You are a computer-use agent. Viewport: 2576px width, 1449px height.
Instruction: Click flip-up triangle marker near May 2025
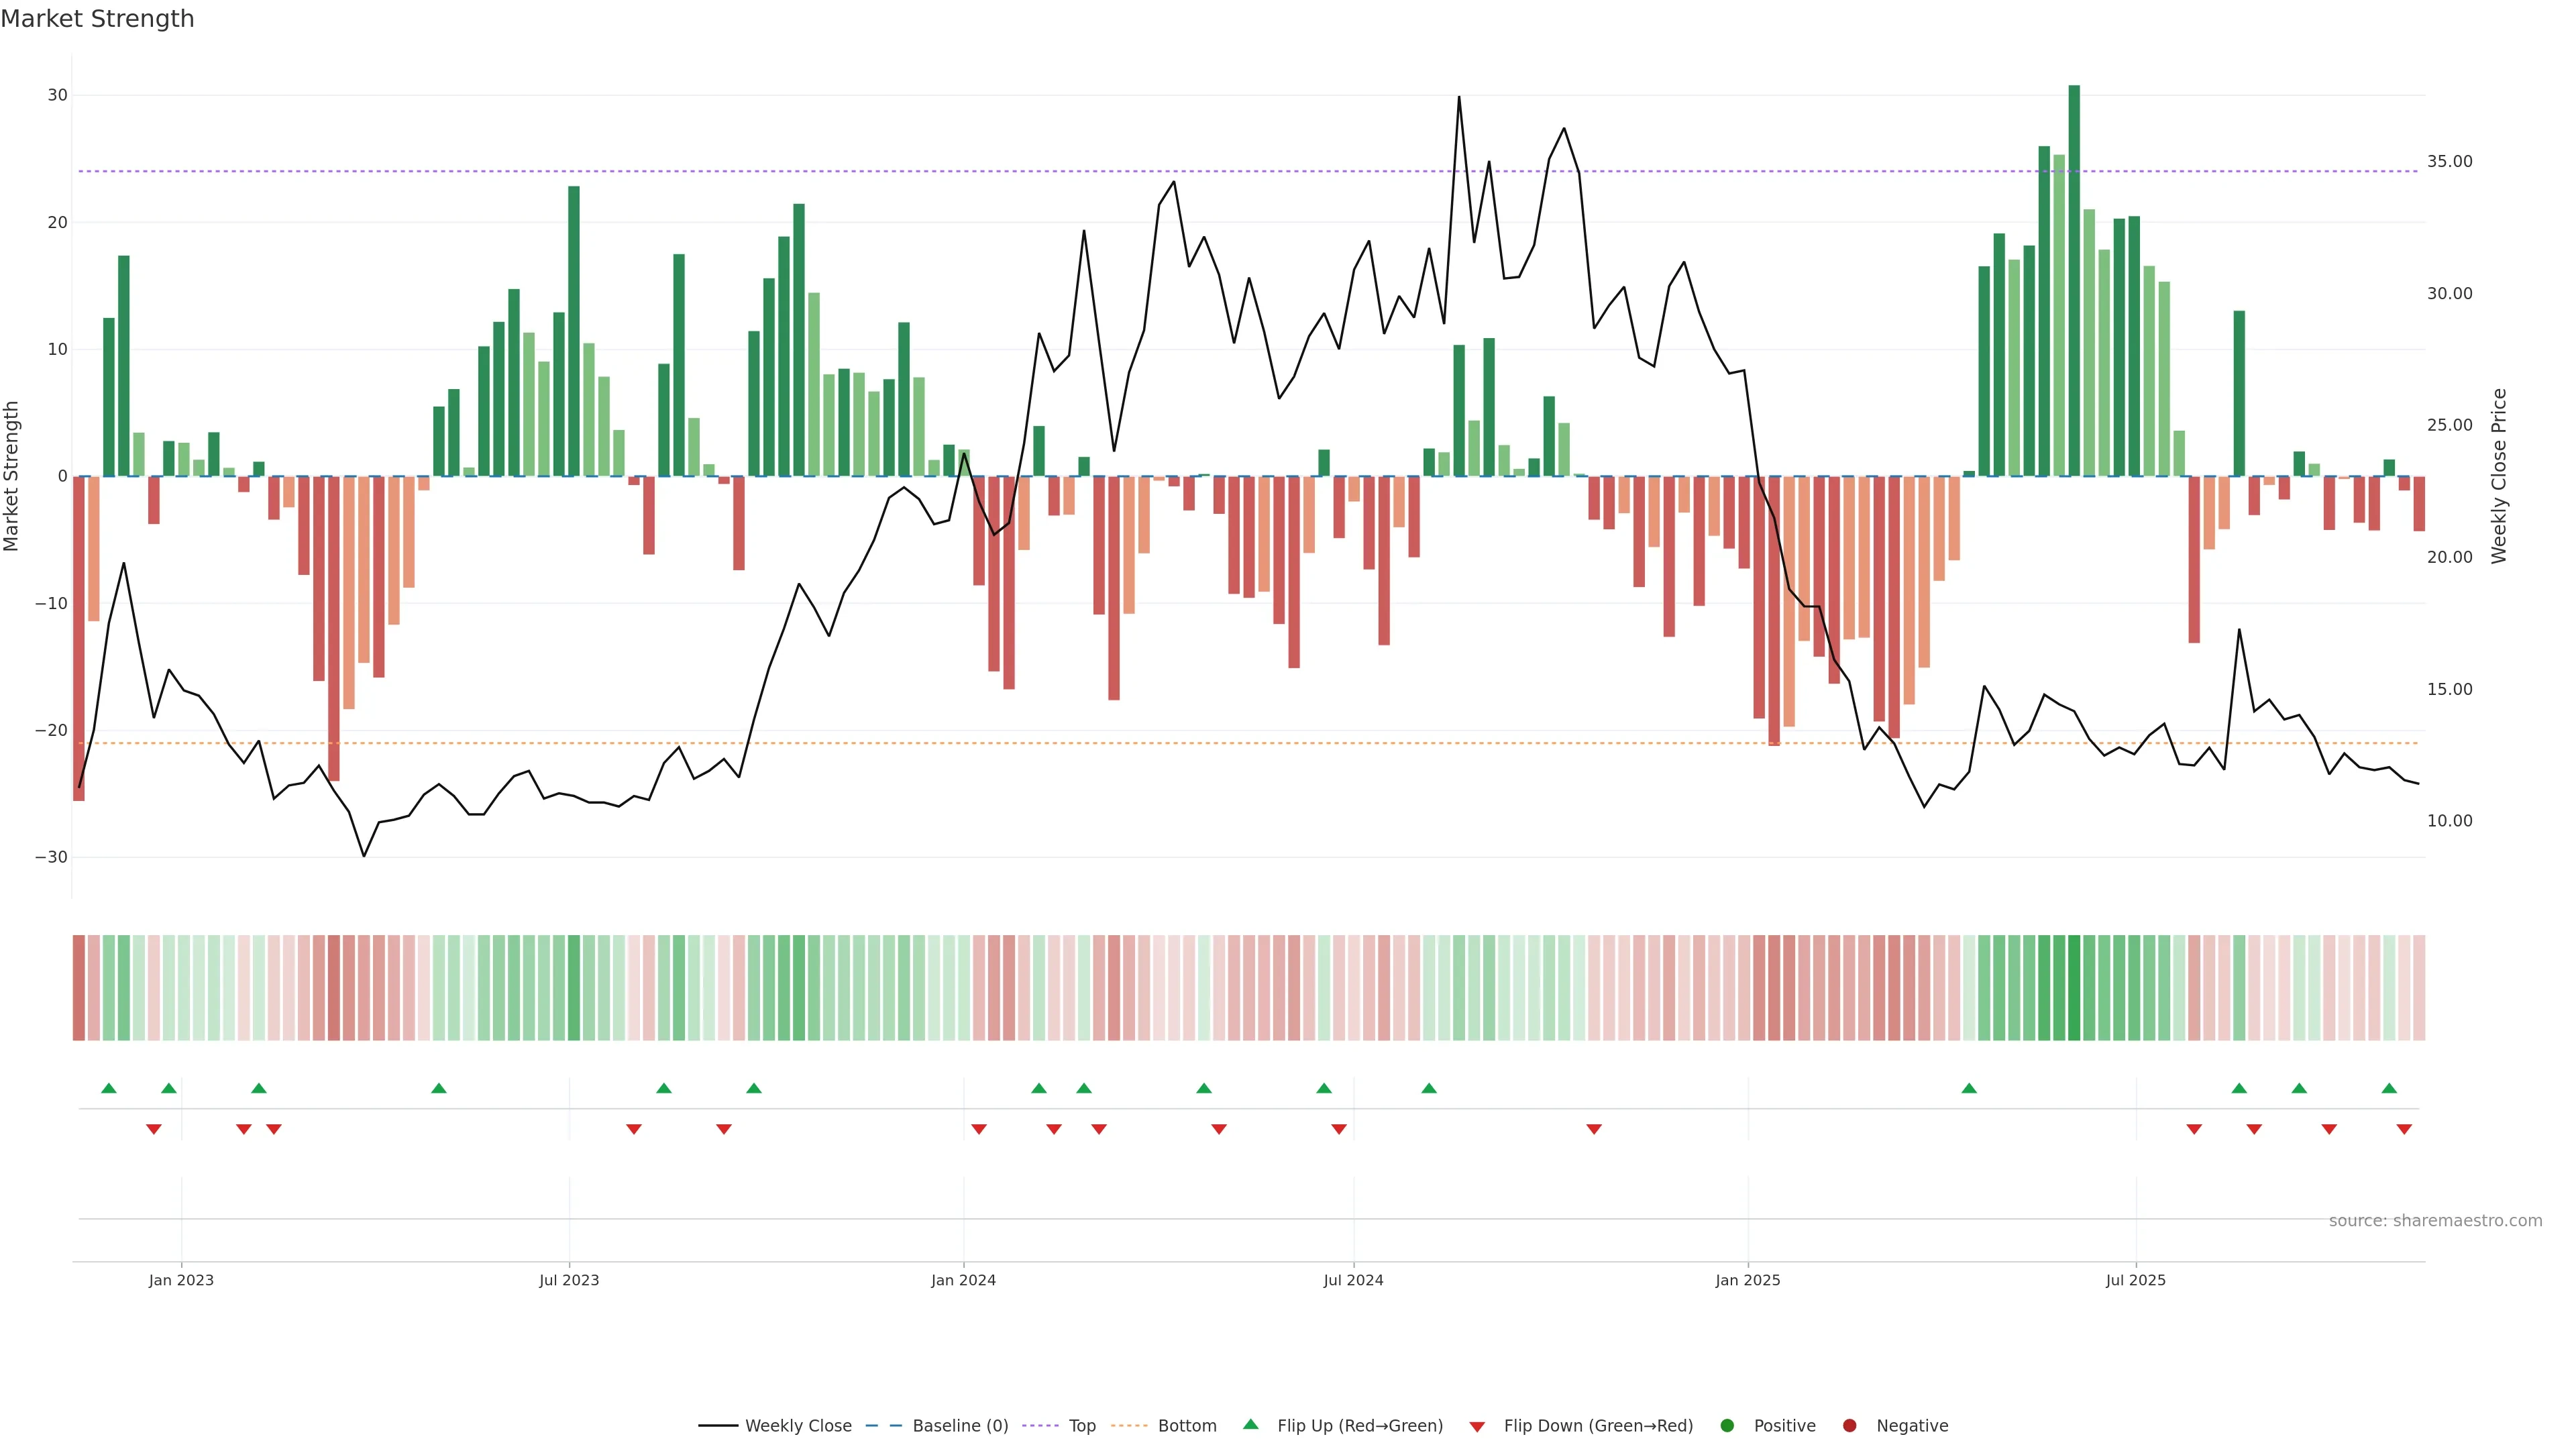coord(1969,1088)
